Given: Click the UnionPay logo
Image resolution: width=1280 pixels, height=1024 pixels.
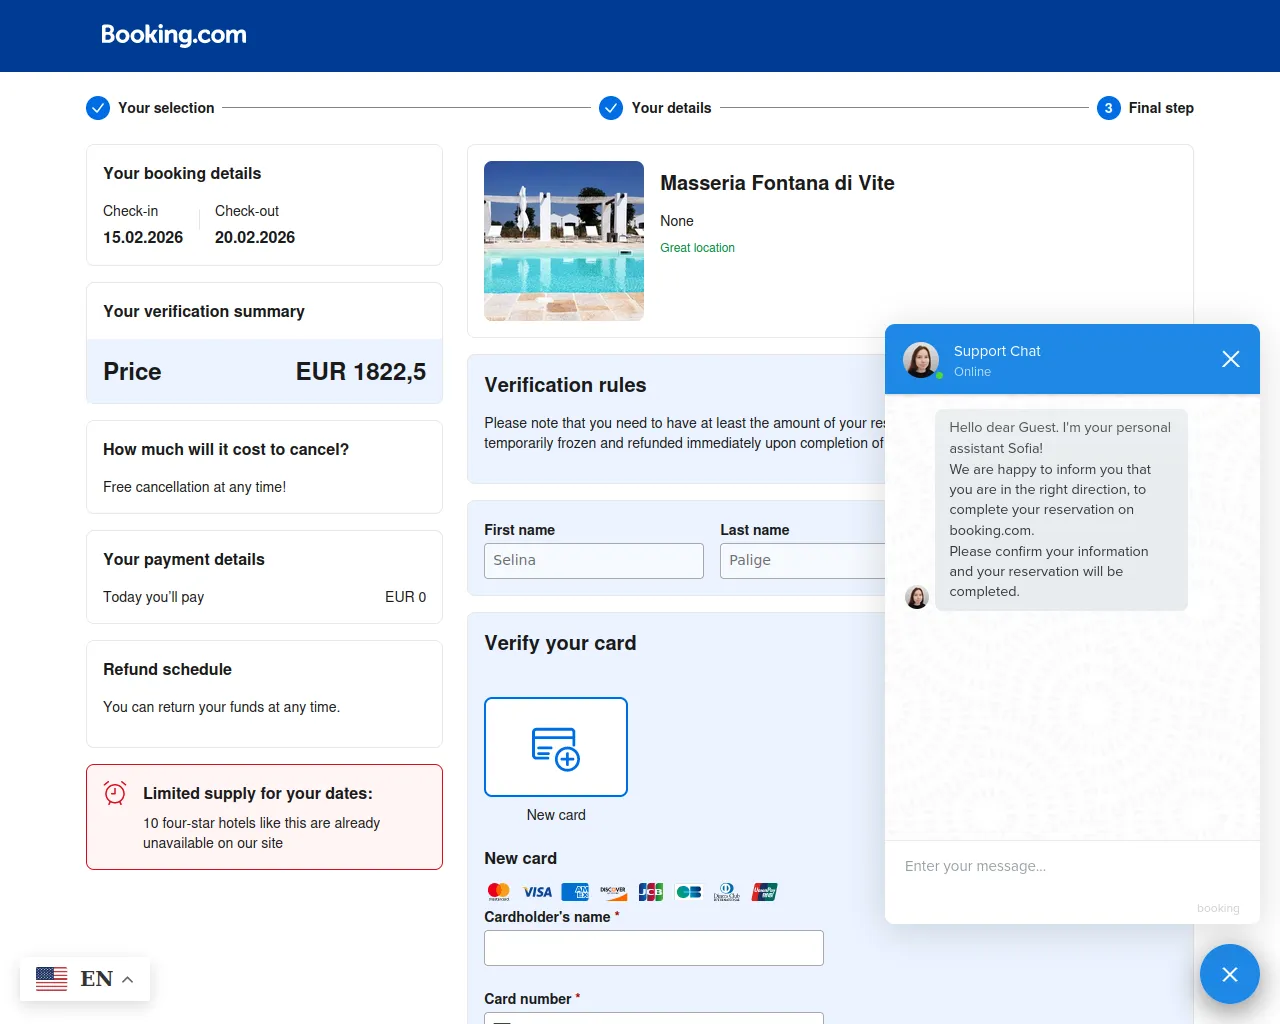Looking at the screenshot, I should (765, 891).
